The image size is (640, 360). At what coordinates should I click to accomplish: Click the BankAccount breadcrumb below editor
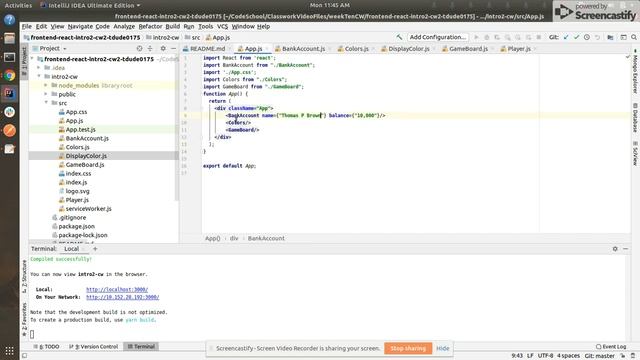(266, 238)
